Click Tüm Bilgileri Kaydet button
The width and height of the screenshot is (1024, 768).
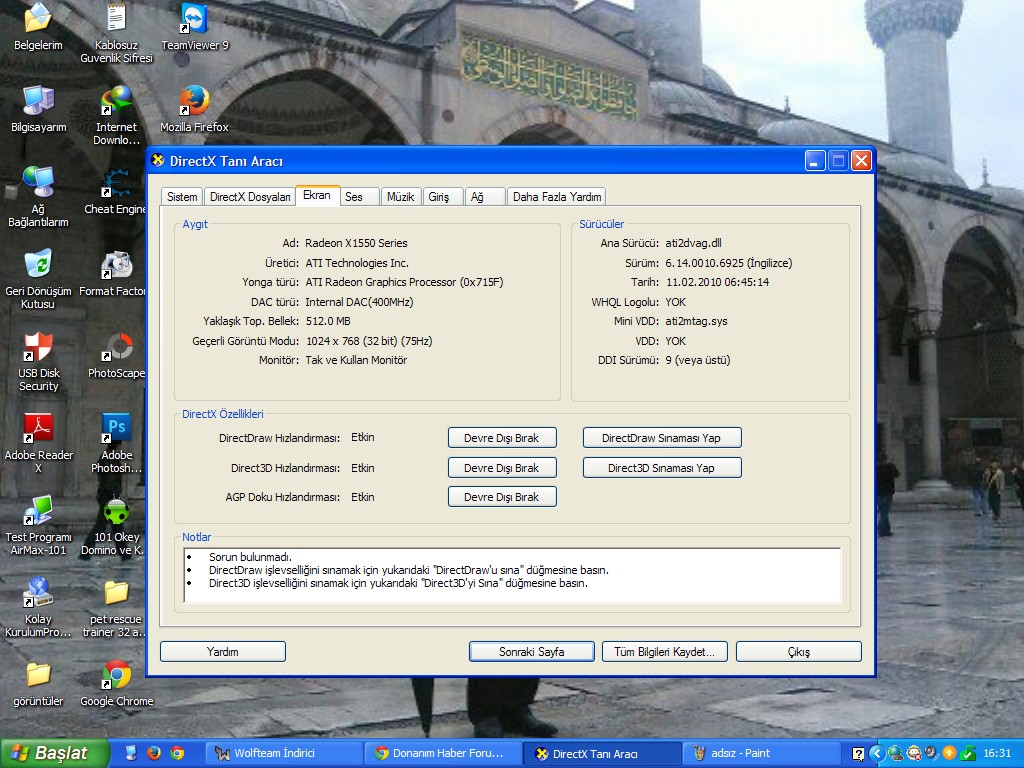tap(664, 652)
